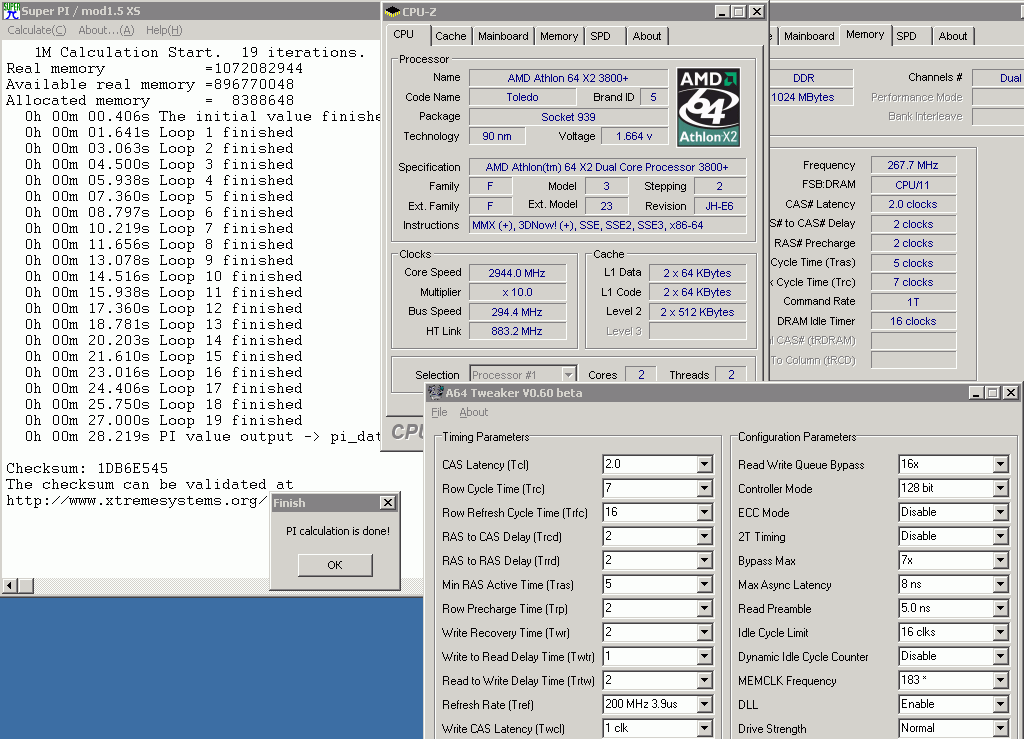The image size is (1024, 739).
Task: Expand Write CAS Latency (Twcl) dropdown
Action: [704, 729]
